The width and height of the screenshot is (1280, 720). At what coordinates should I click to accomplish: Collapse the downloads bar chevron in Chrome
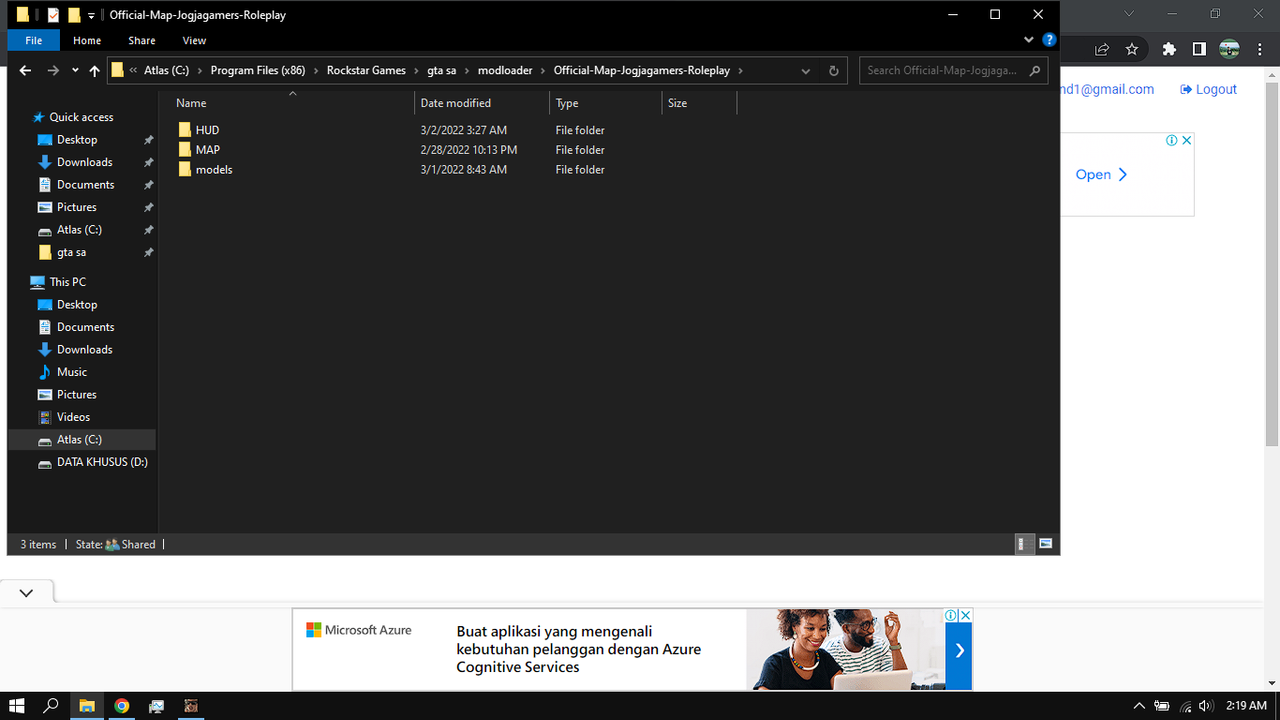coord(26,593)
